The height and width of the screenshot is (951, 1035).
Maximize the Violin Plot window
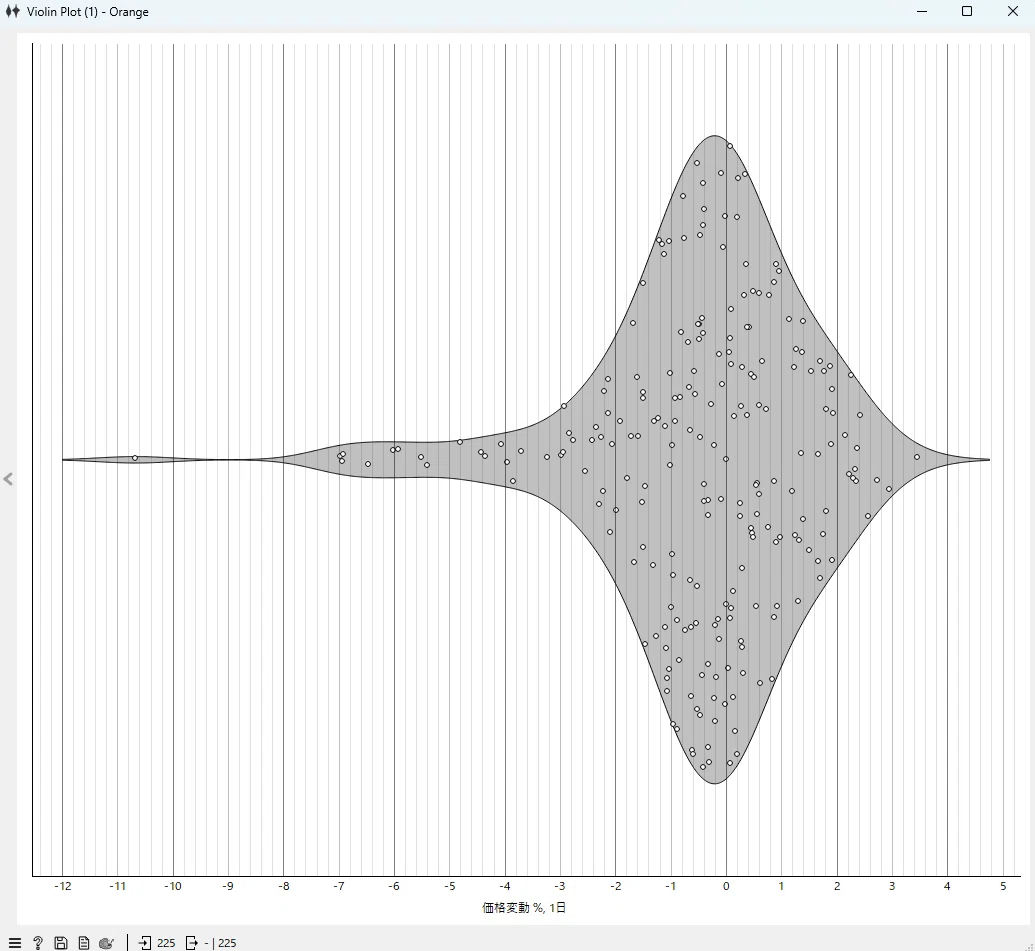click(967, 11)
